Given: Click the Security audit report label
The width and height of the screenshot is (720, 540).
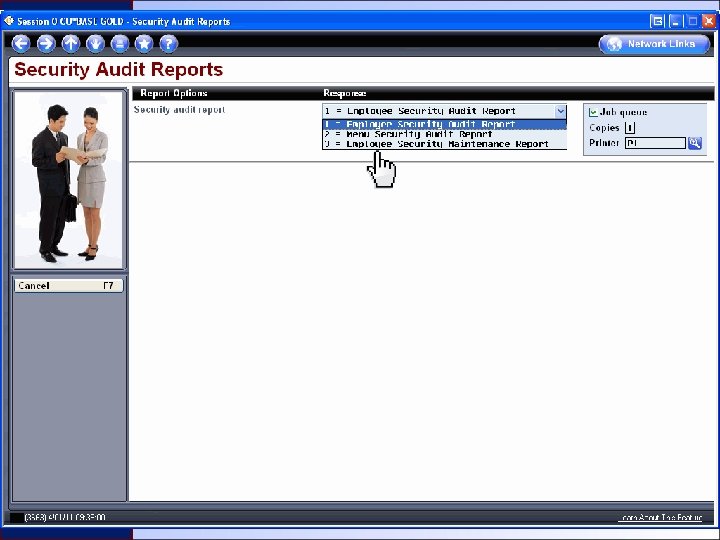Looking at the screenshot, I should [180, 110].
